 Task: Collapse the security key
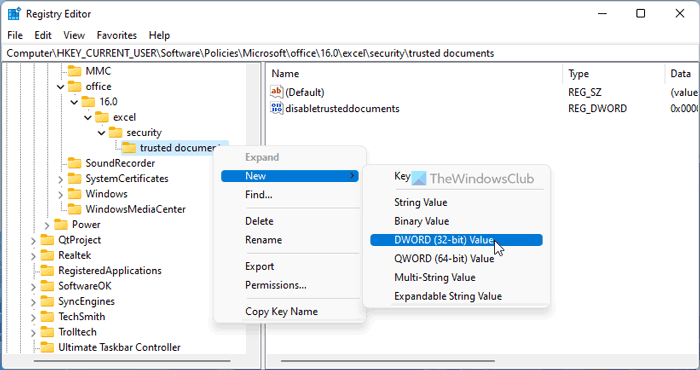[101, 133]
